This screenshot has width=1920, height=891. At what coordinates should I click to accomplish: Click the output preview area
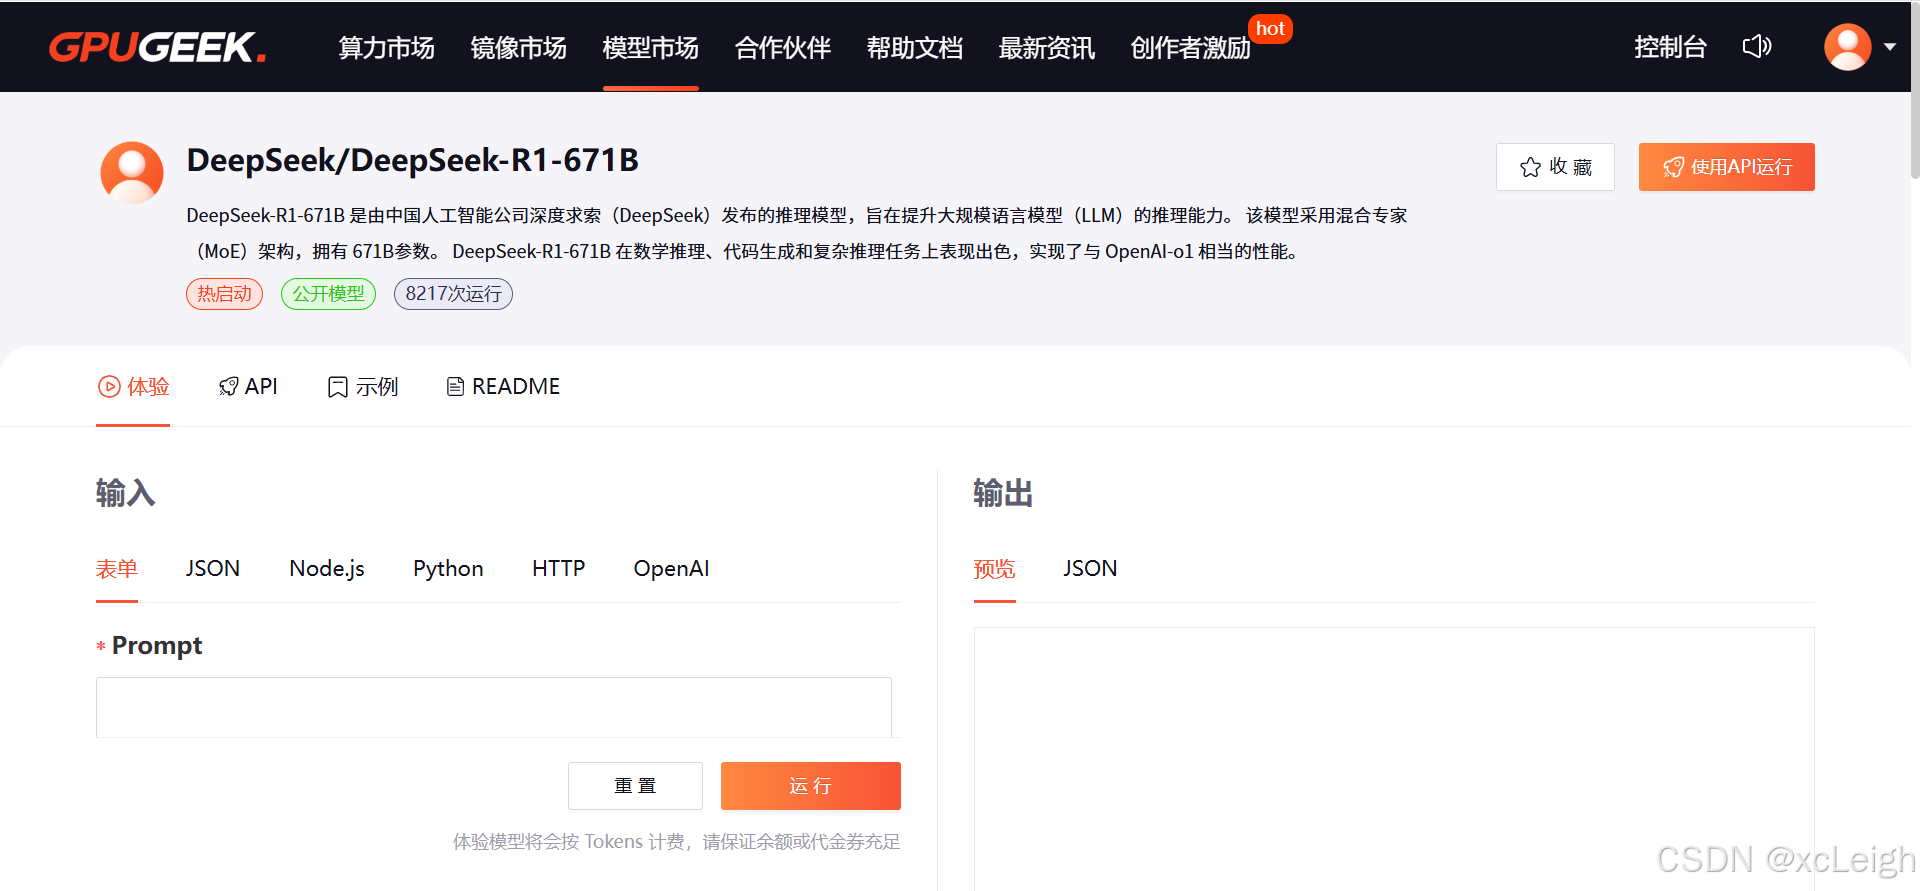[1394, 758]
